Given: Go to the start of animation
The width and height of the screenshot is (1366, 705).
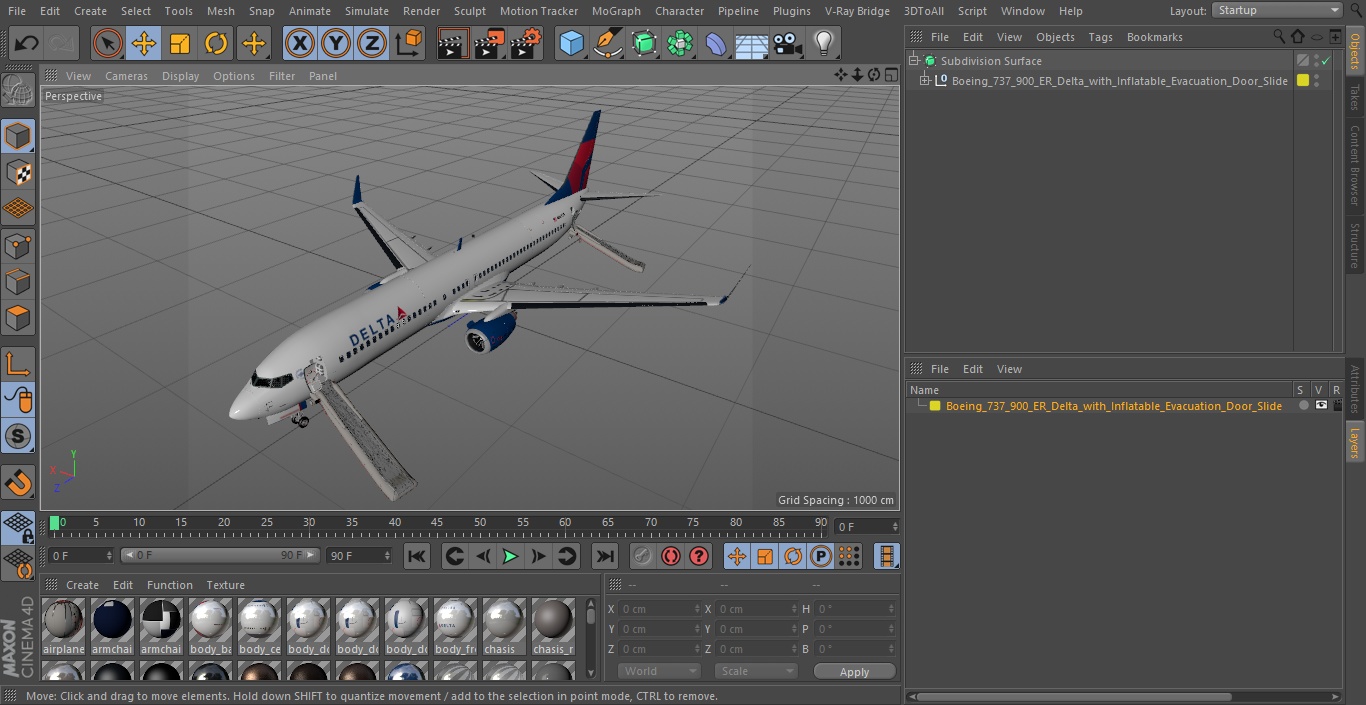Looking at the screenshot, I should (x=417, y=556).
